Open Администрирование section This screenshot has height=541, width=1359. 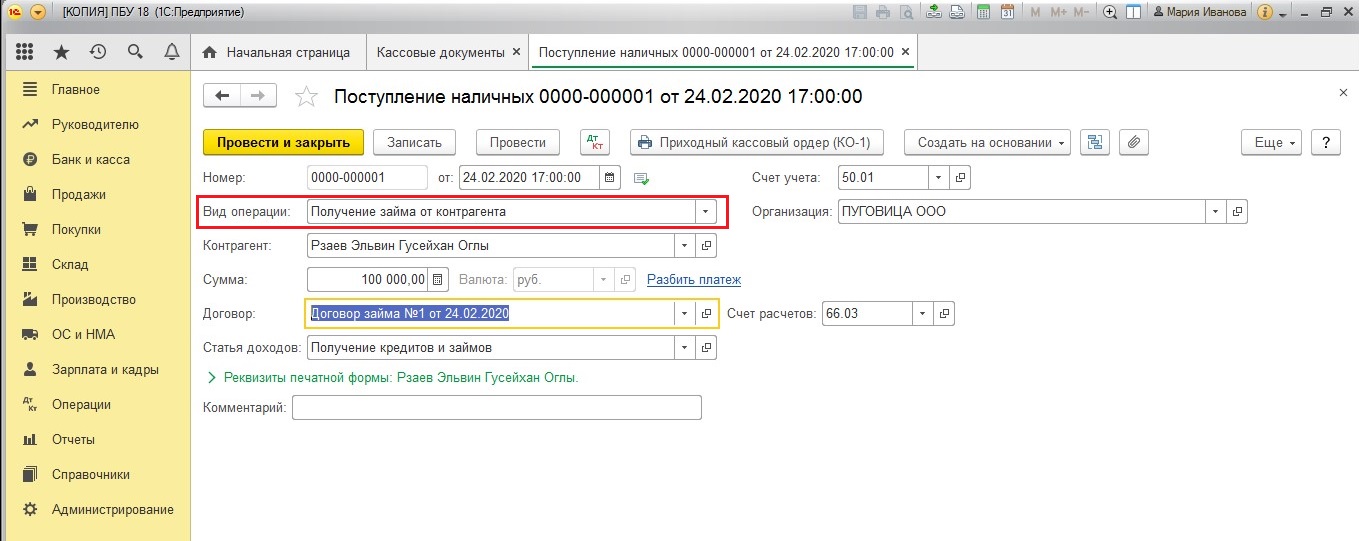pyautogui.click(x=112, y=509)
